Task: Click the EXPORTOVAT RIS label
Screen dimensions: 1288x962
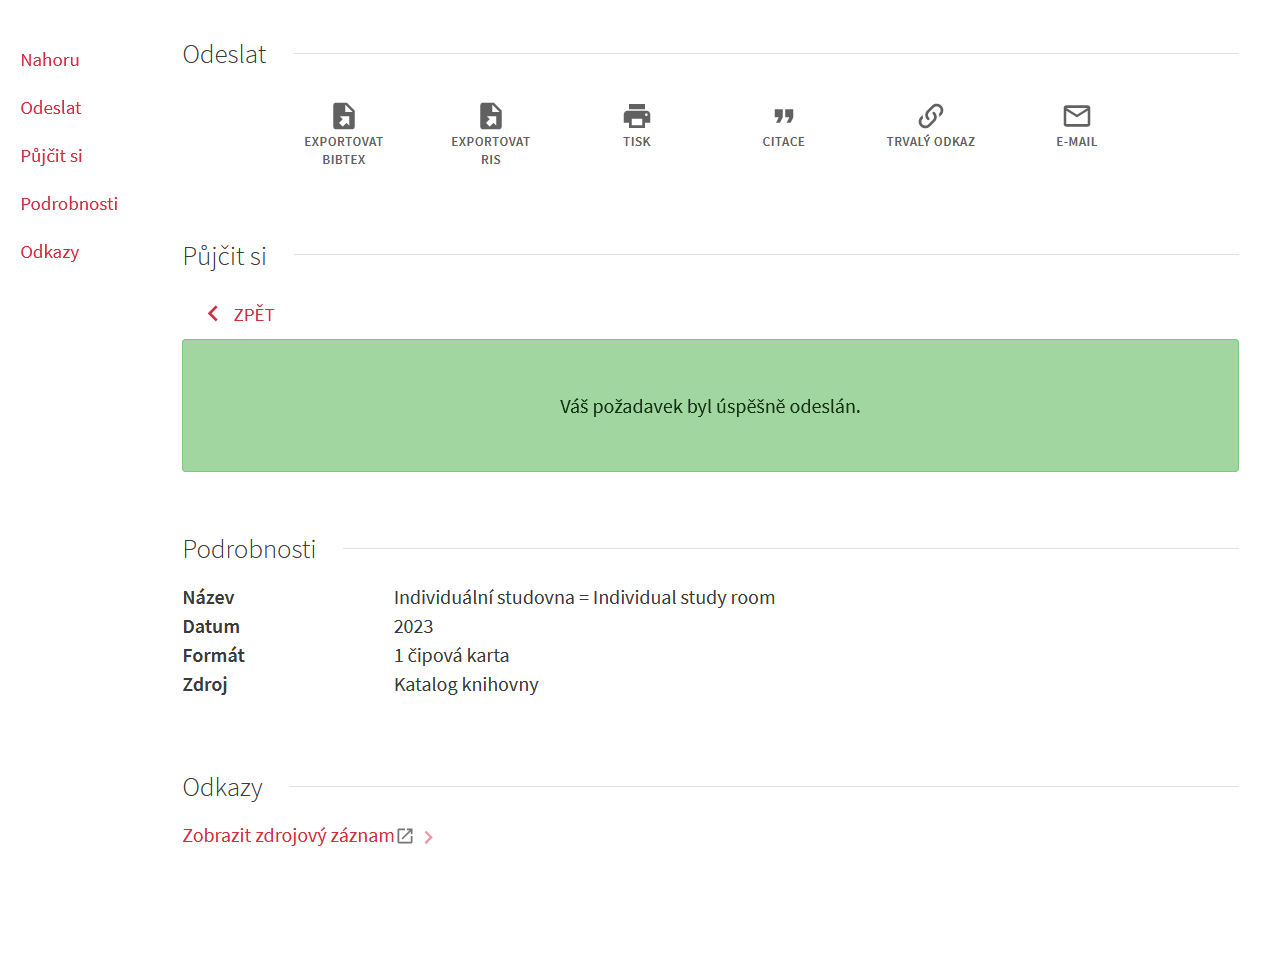Action: click(x=491, y=151)
